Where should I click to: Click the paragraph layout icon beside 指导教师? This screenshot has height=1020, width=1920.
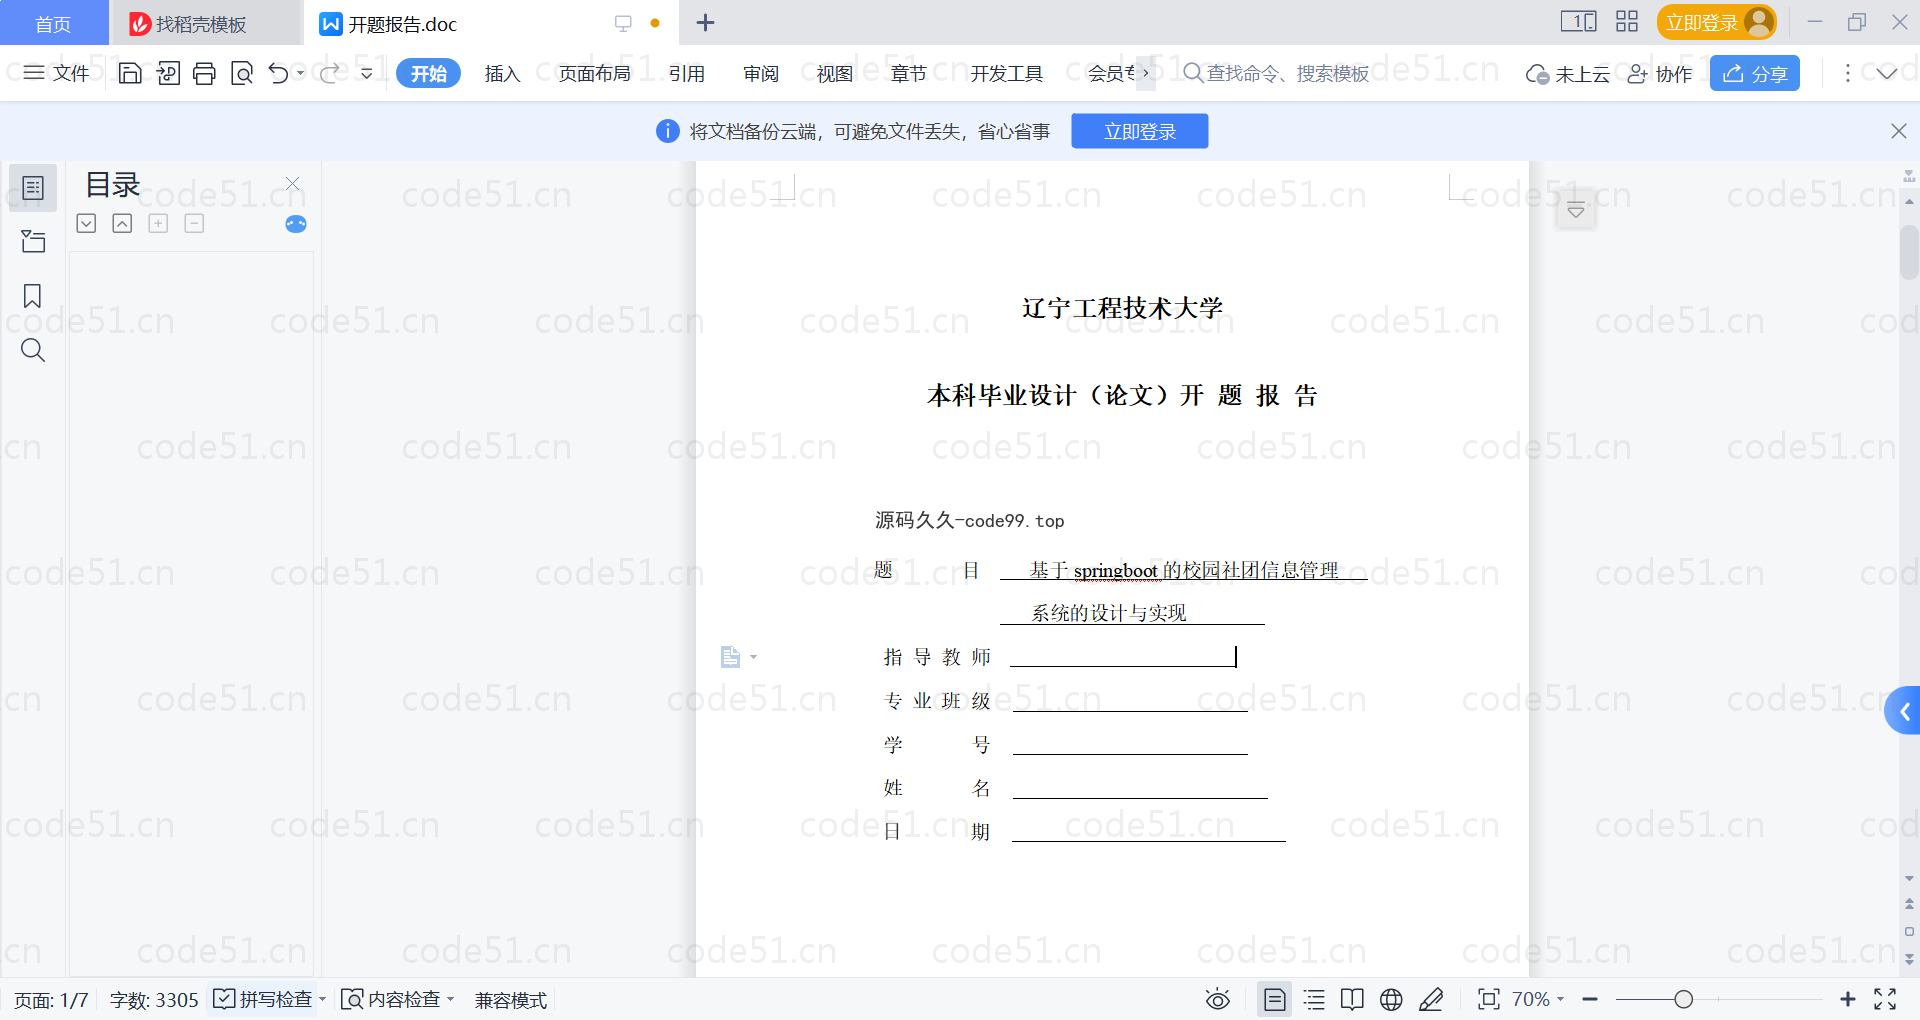click(730, 657)
